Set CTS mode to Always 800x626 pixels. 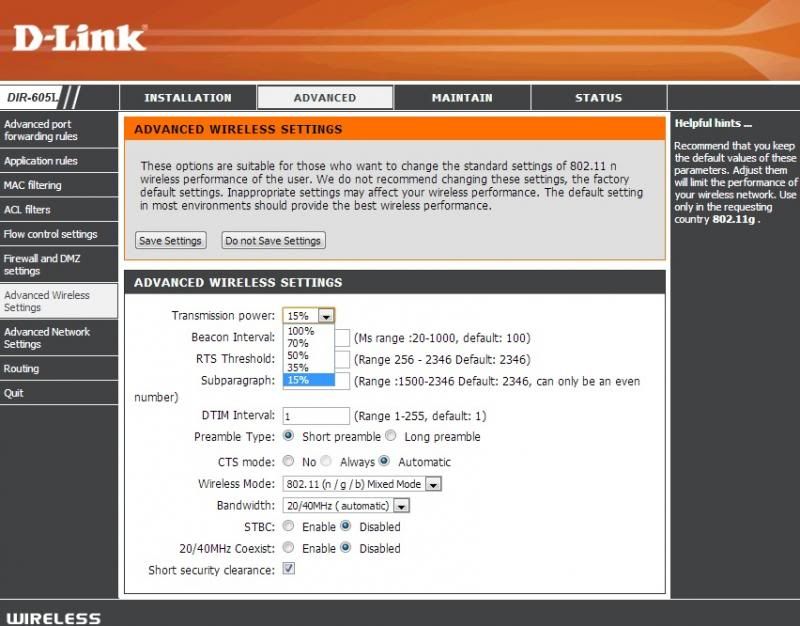click(327, 462)
